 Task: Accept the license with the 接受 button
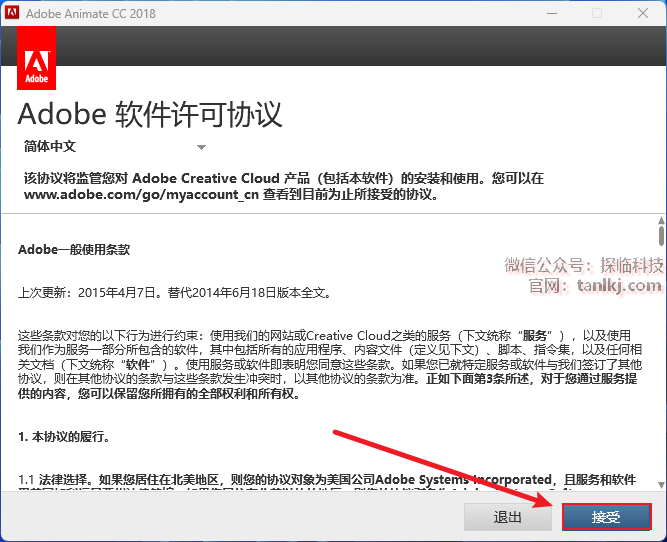pyautogui.click(x=606, y=517)
